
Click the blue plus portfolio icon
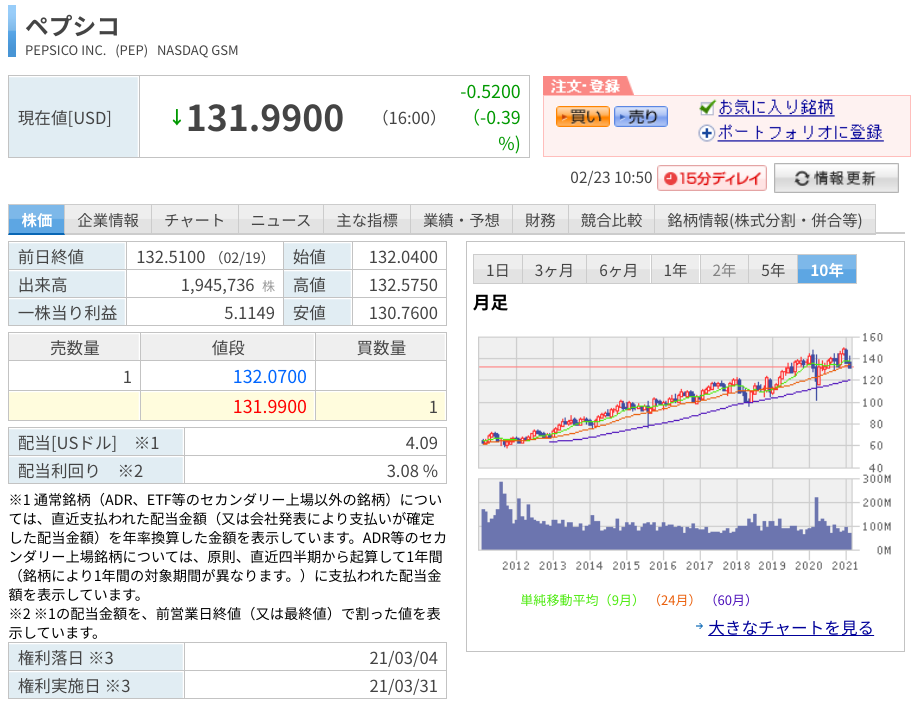[x=707, y=133]
